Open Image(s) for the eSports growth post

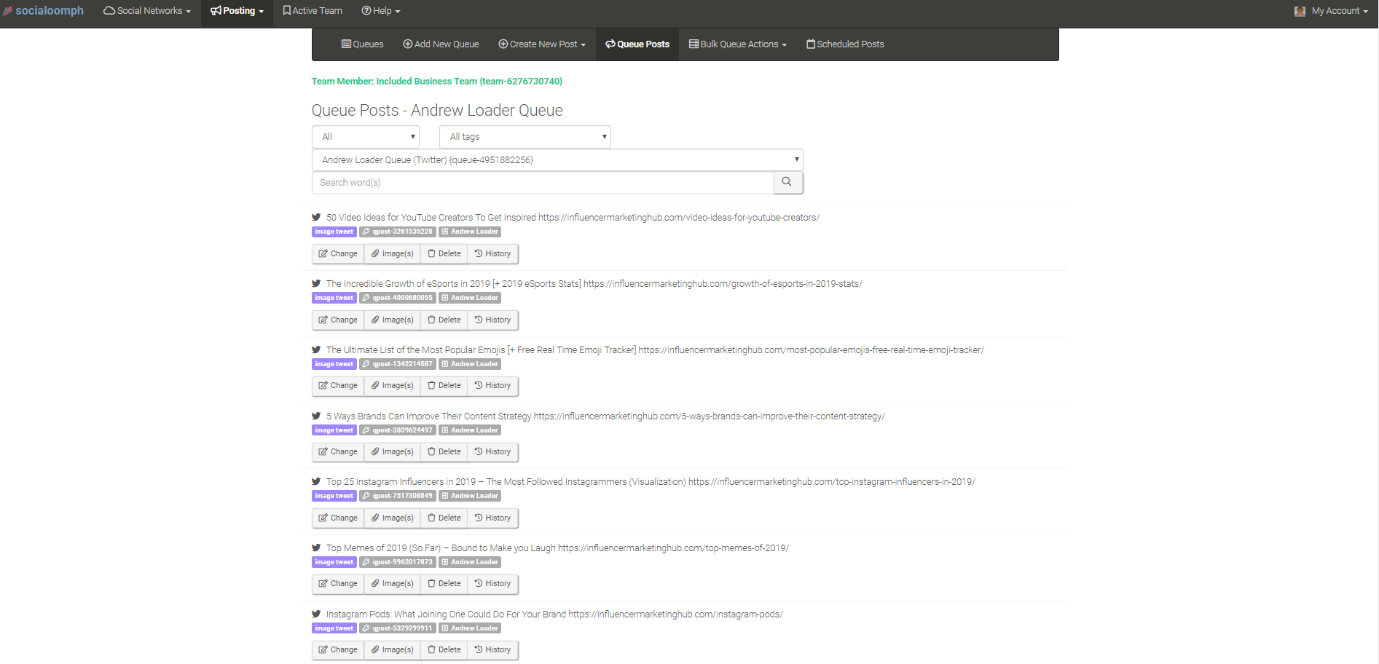coord(392,320)
